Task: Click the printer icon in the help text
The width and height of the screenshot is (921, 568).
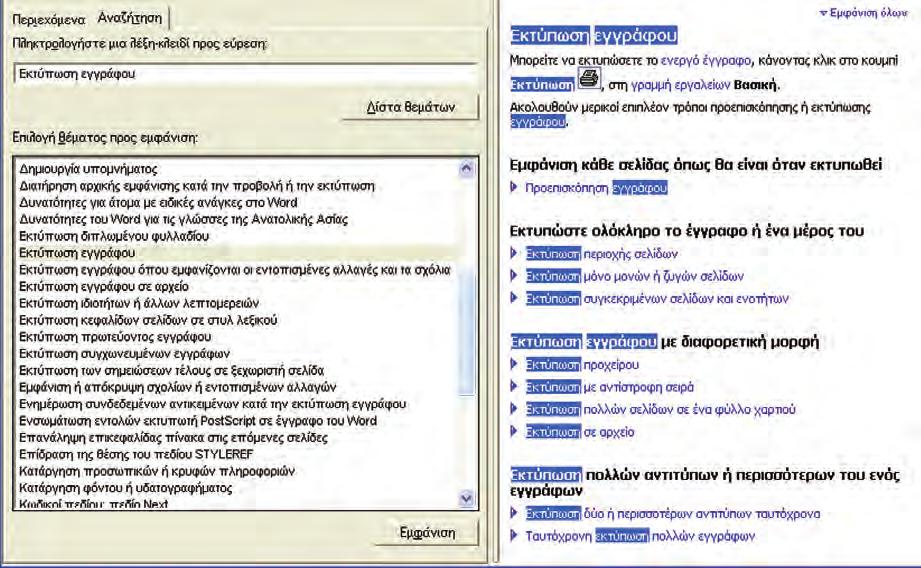Action: [x=589, y=78]
